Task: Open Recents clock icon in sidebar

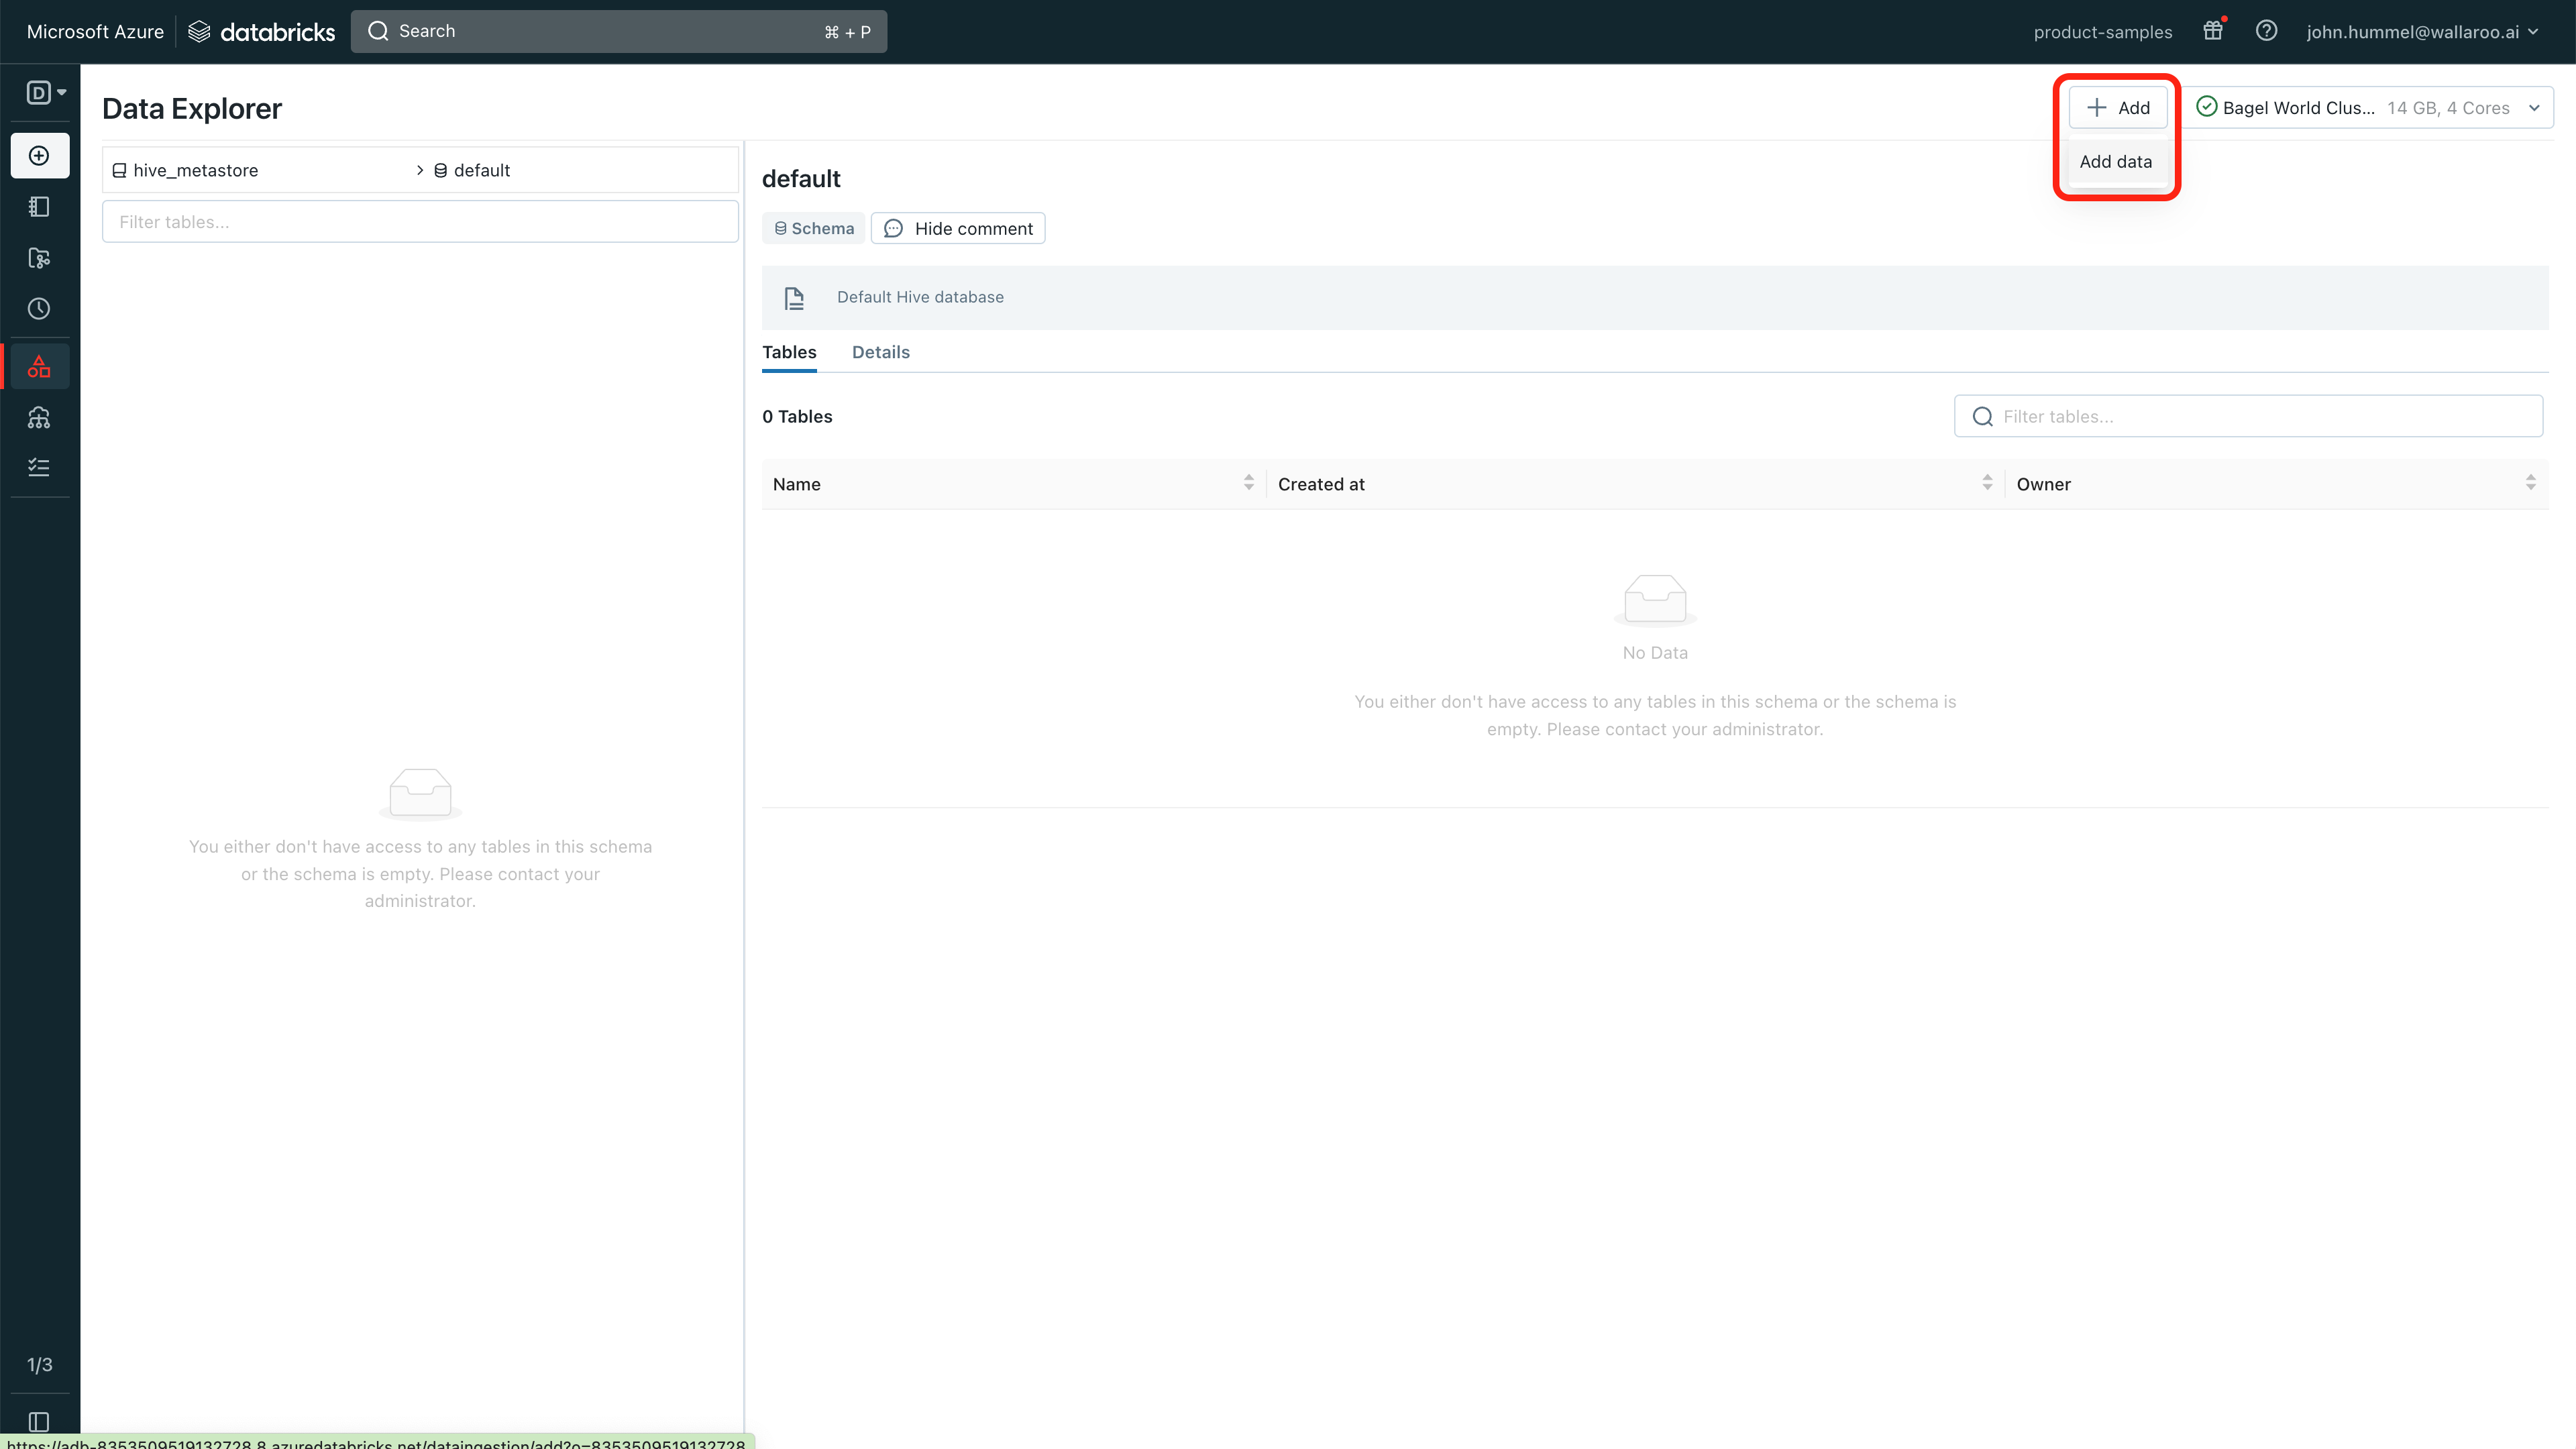Action: click(39, 309)
